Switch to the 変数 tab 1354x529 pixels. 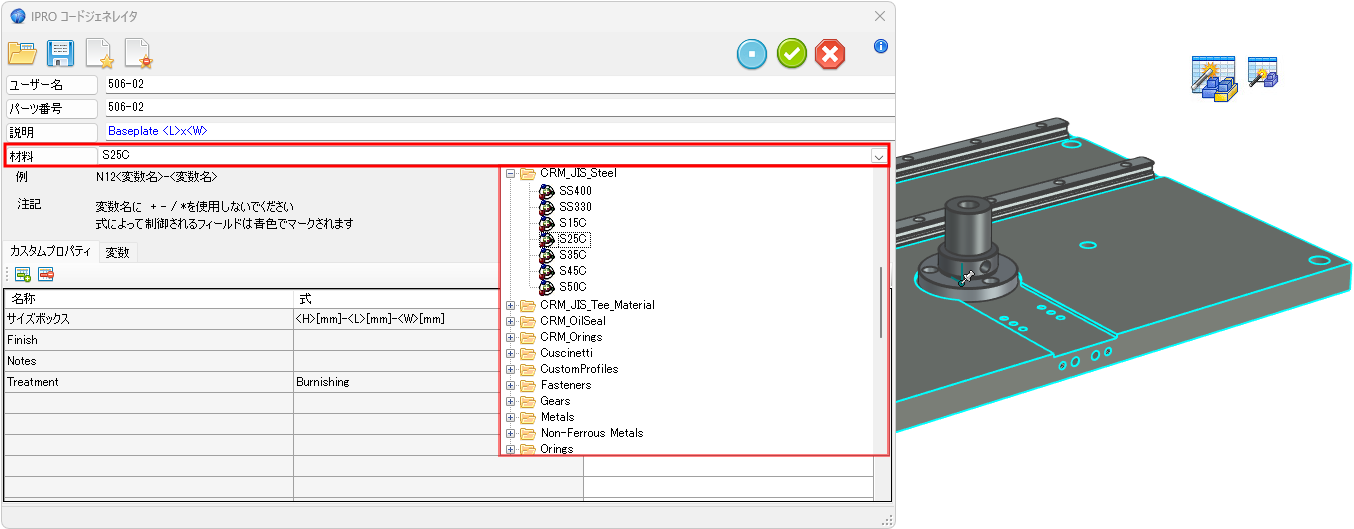pos(118,252)
